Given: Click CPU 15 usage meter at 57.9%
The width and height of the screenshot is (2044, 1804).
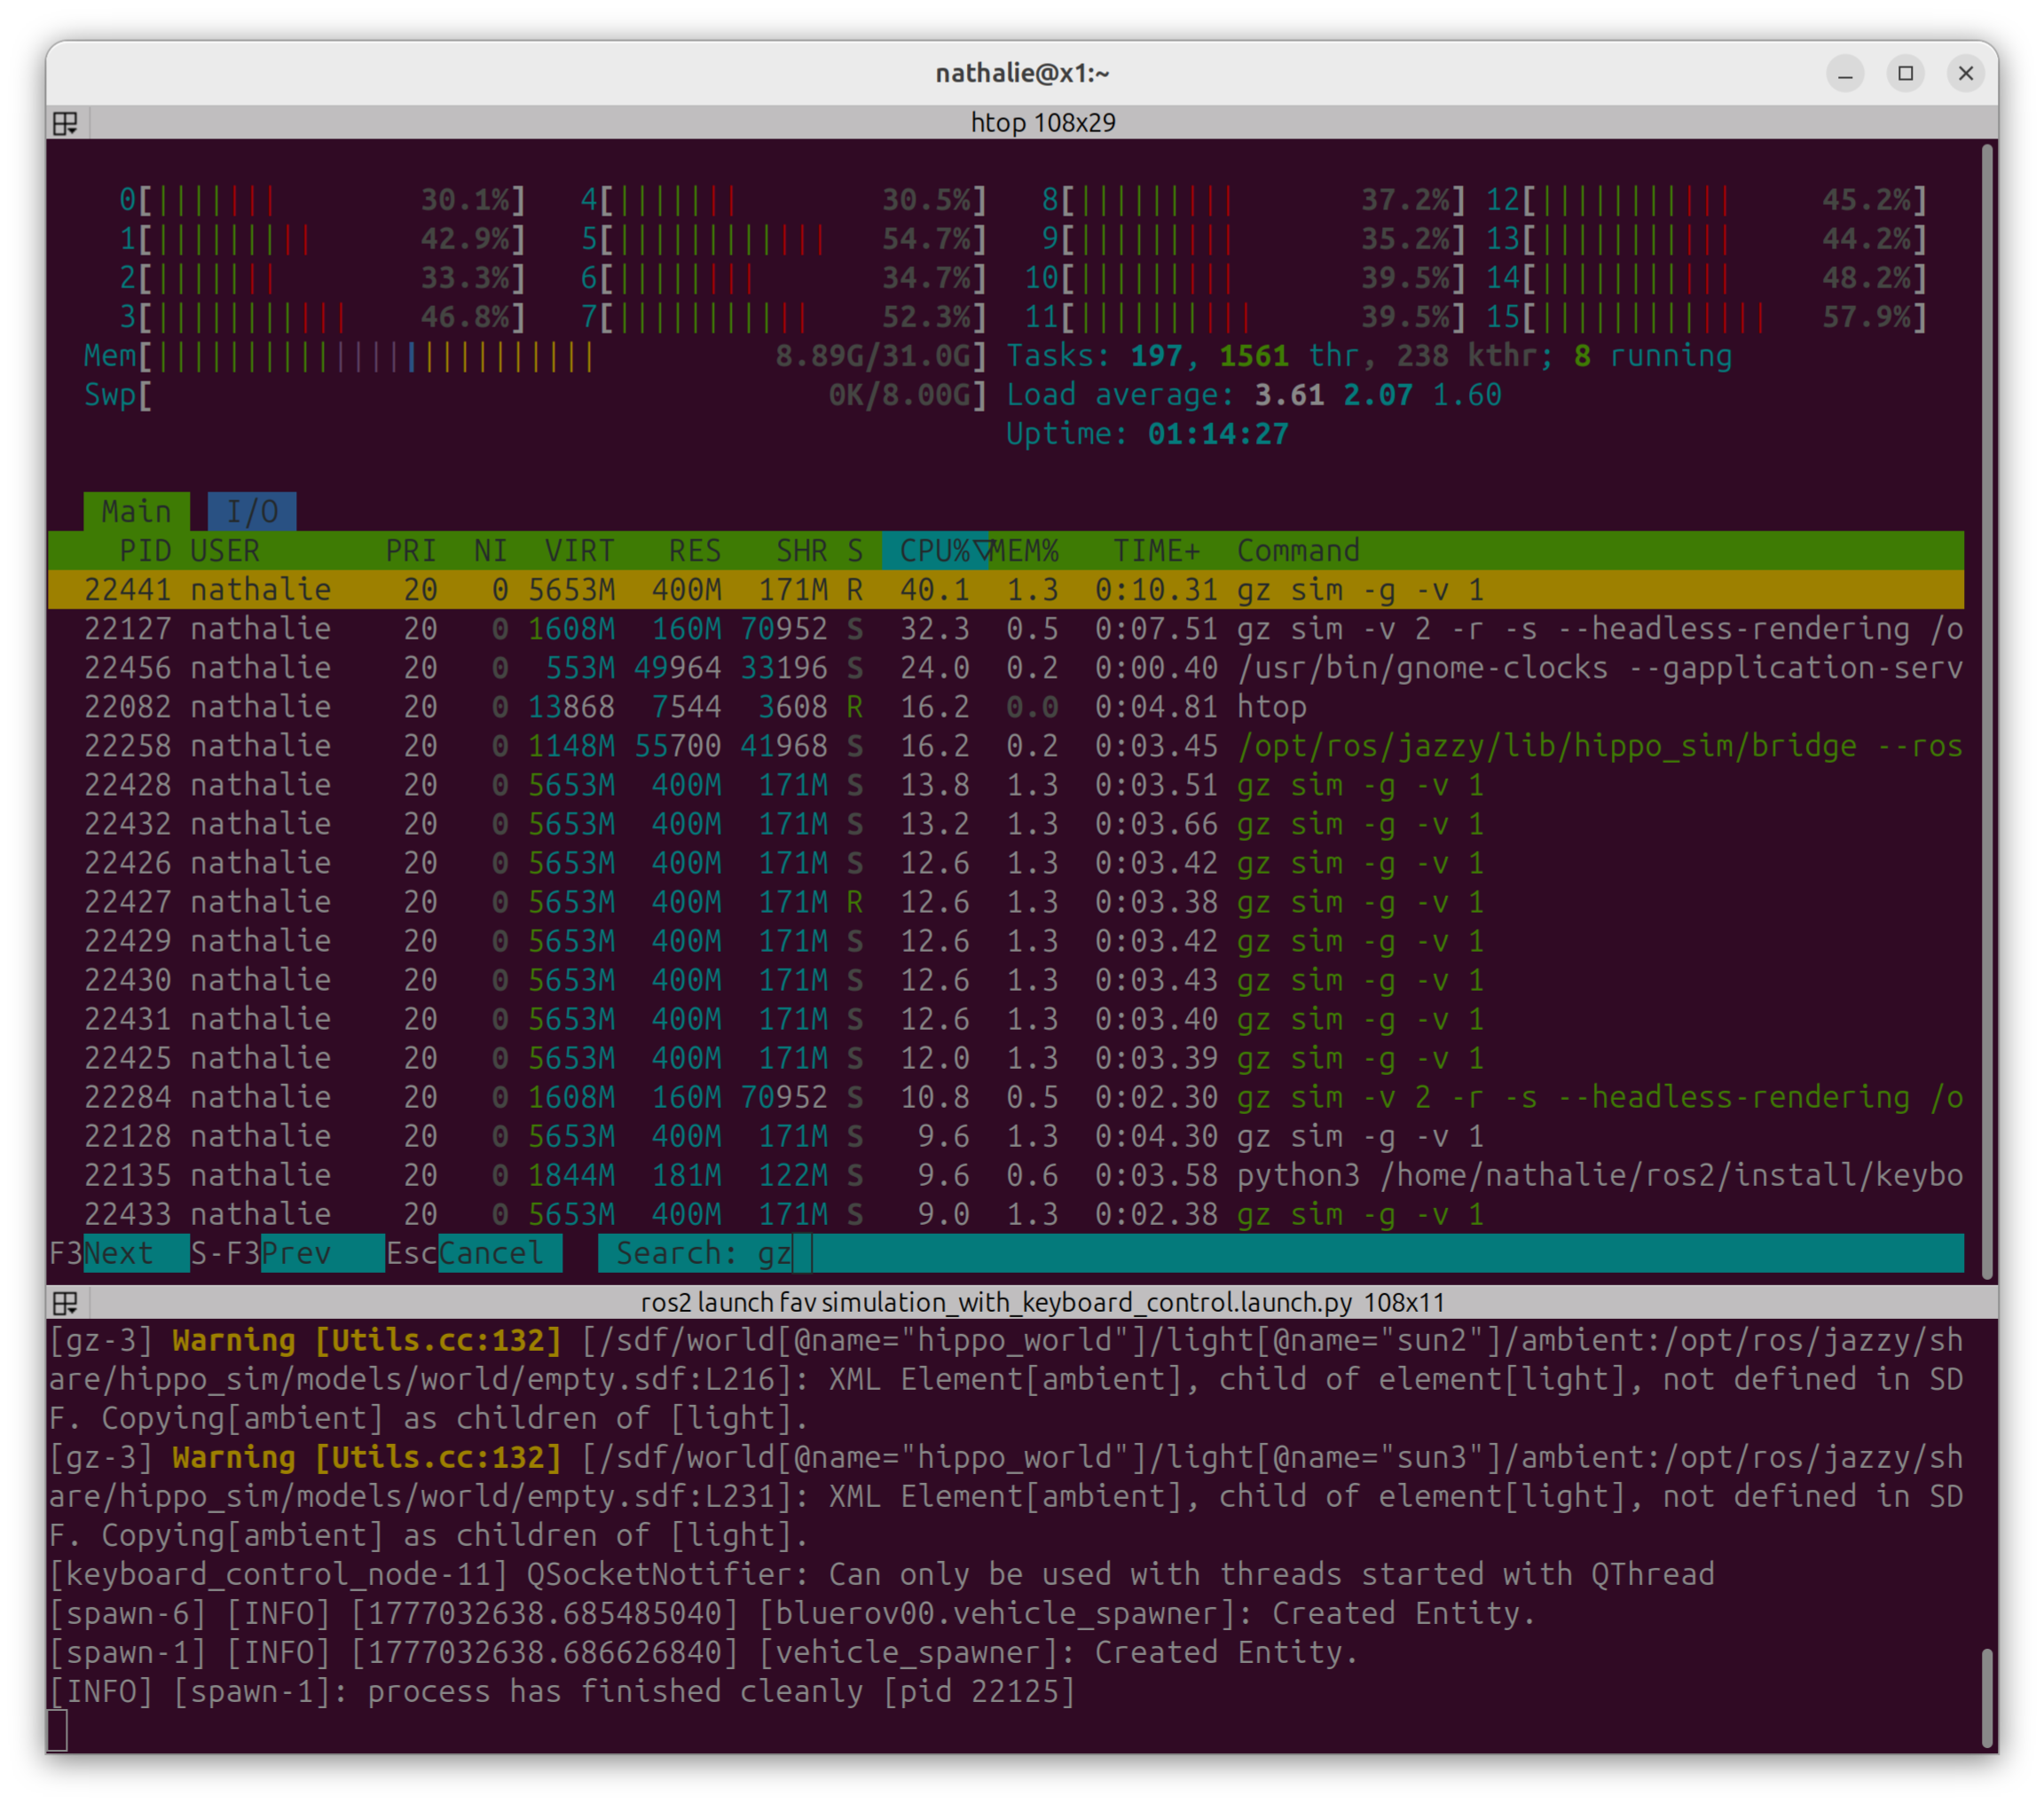Looking at the screenshot, I should 1706,317.
